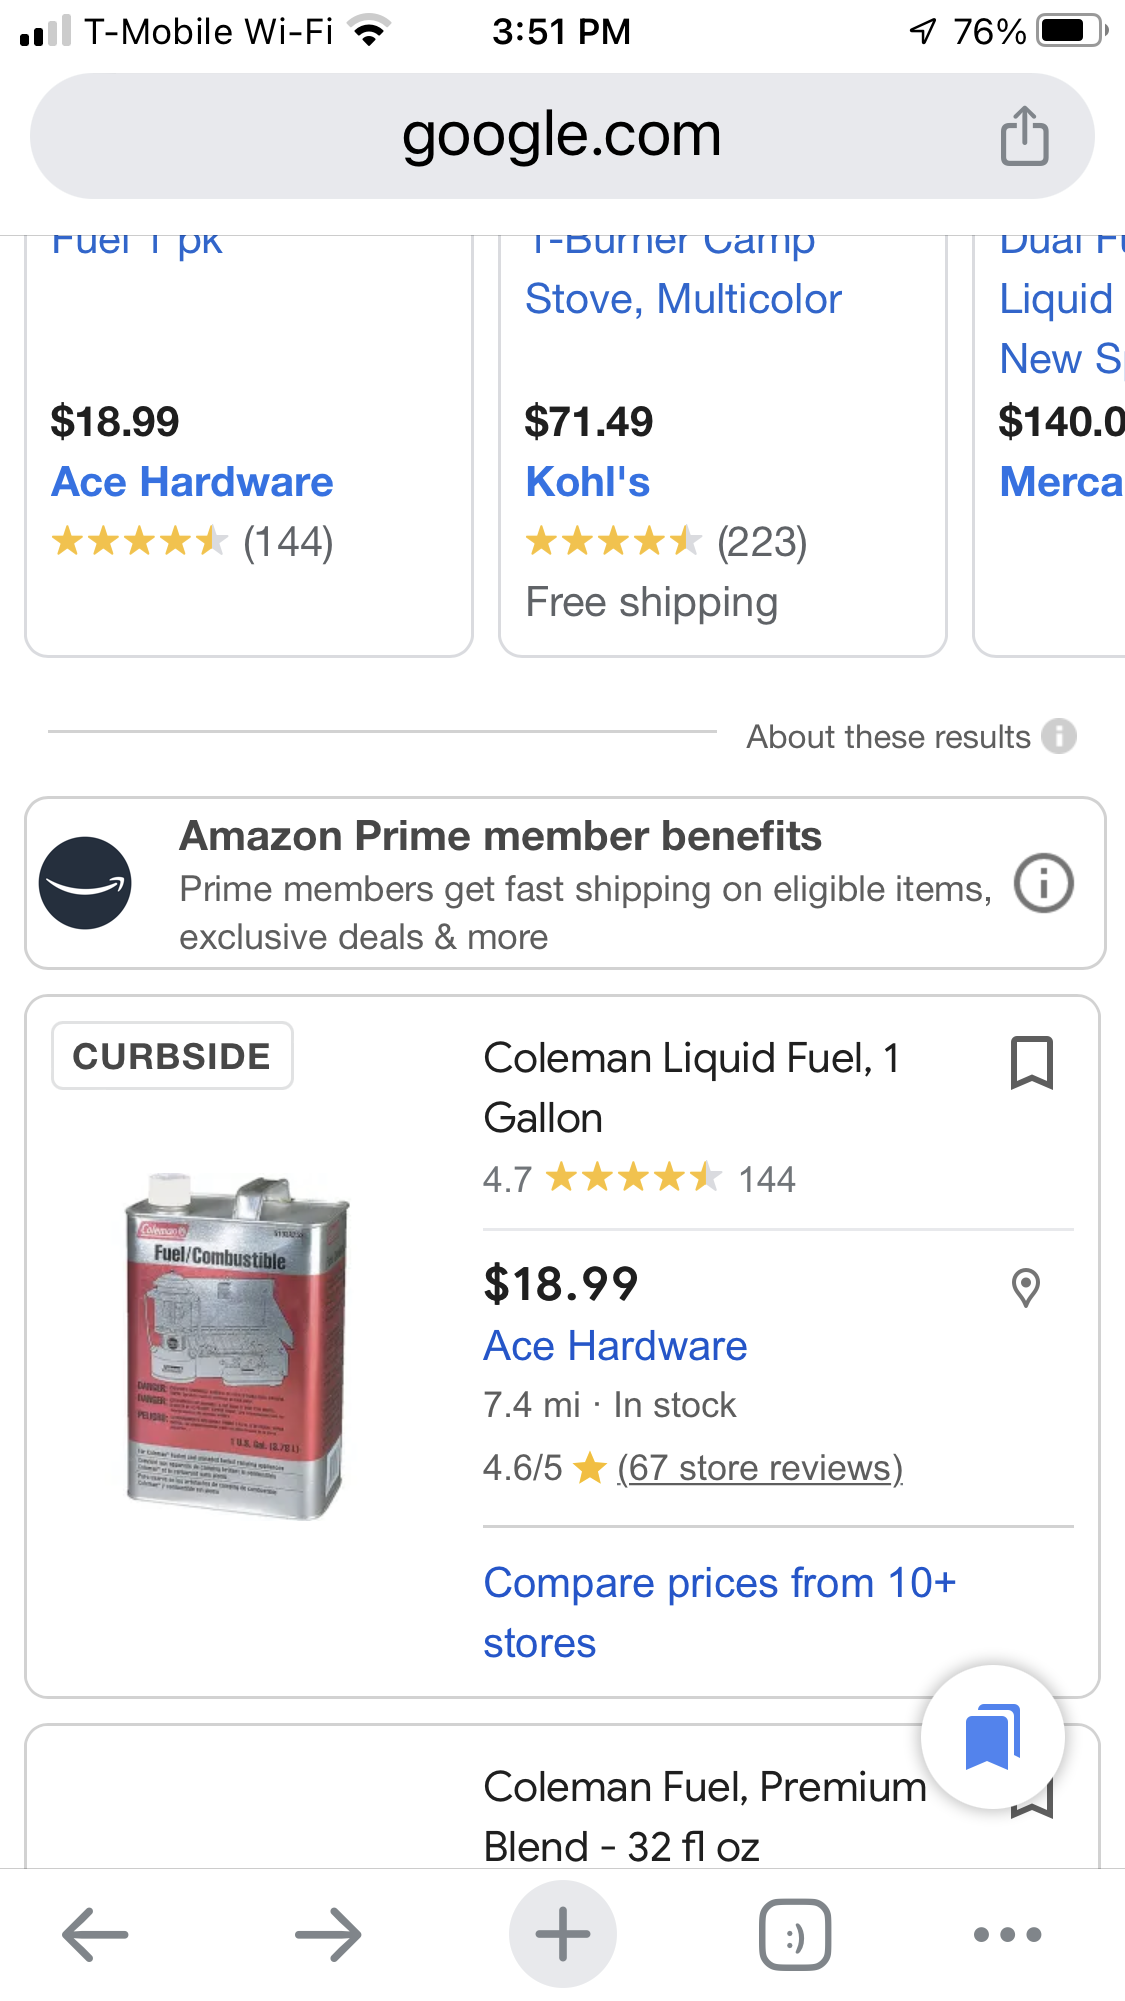
Task: Tap the google.com address bar
Action: point(561,136)
